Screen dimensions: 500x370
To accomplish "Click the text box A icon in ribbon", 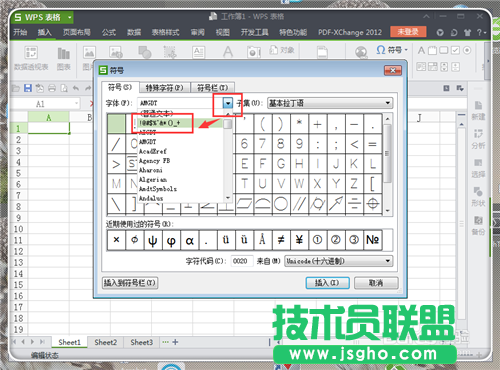I will 228,52.
